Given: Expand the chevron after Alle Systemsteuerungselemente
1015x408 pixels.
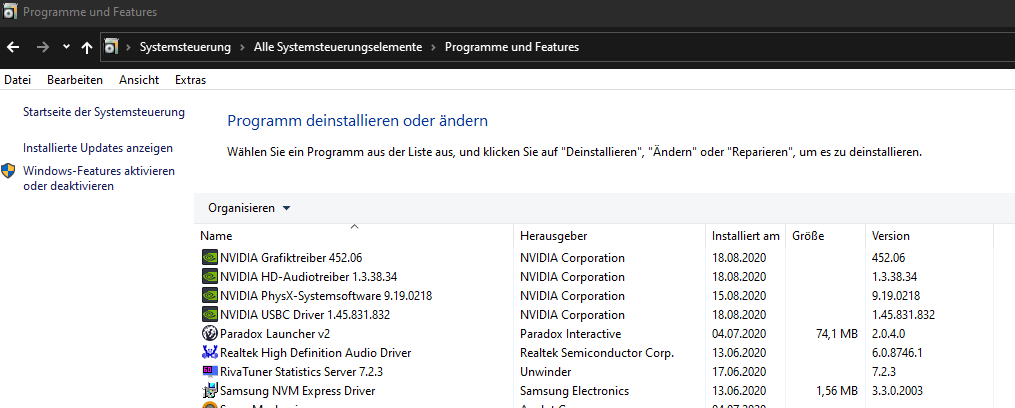Looking at the screenshot, I should pos(434,47).
